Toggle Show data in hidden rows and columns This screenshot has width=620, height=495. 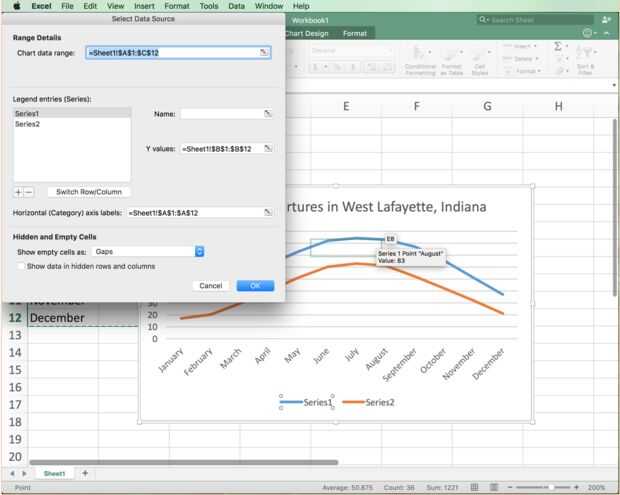21,266
